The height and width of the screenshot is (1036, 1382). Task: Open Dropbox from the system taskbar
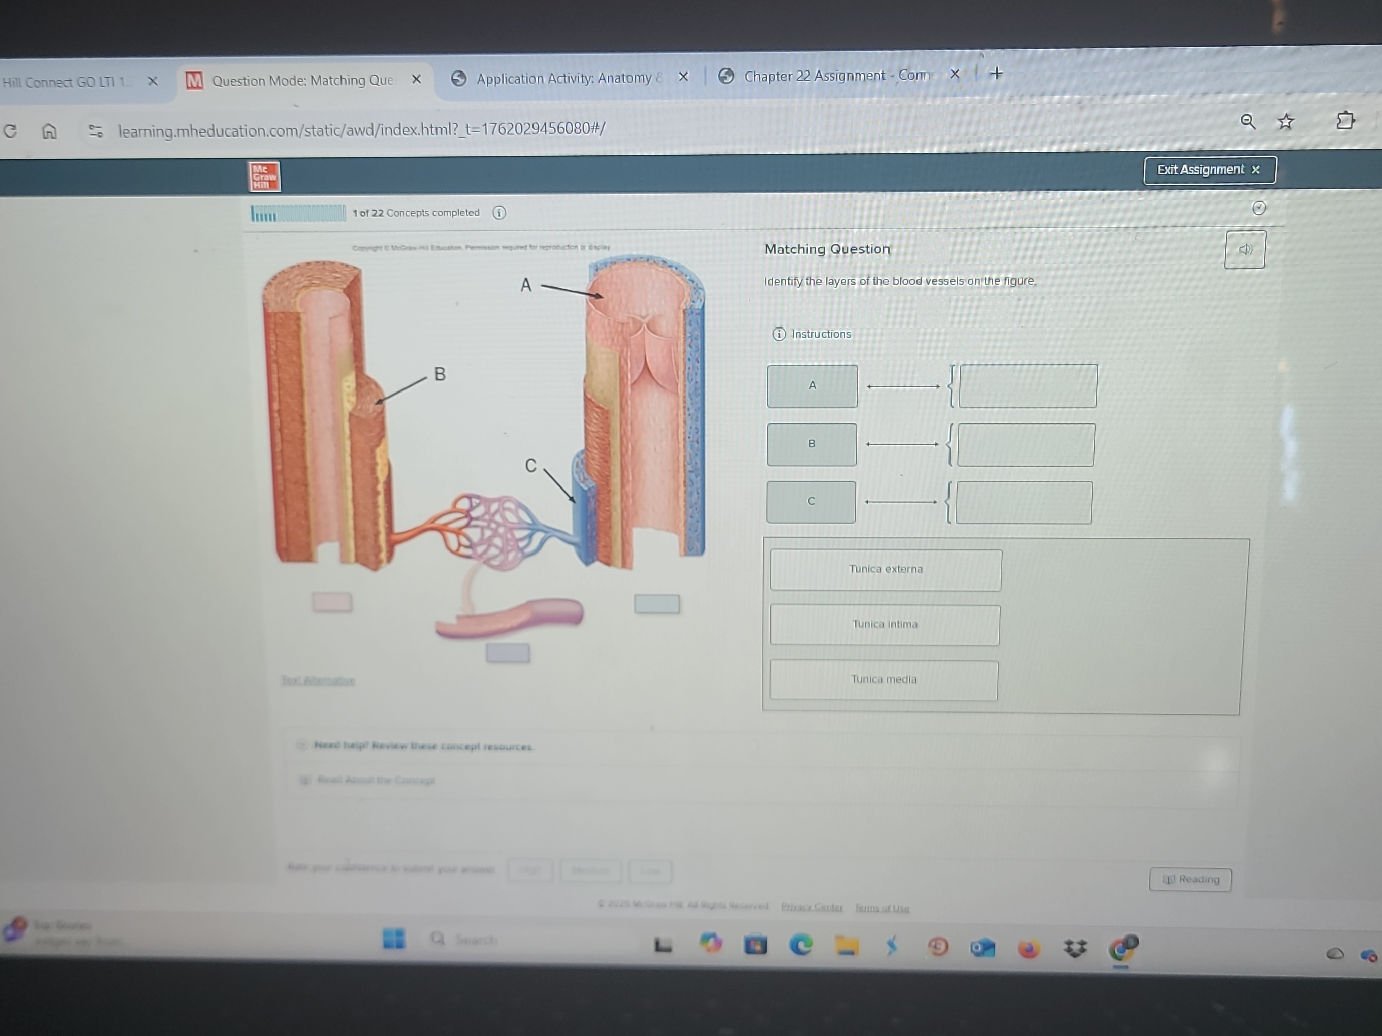(x=1074, y=946)
